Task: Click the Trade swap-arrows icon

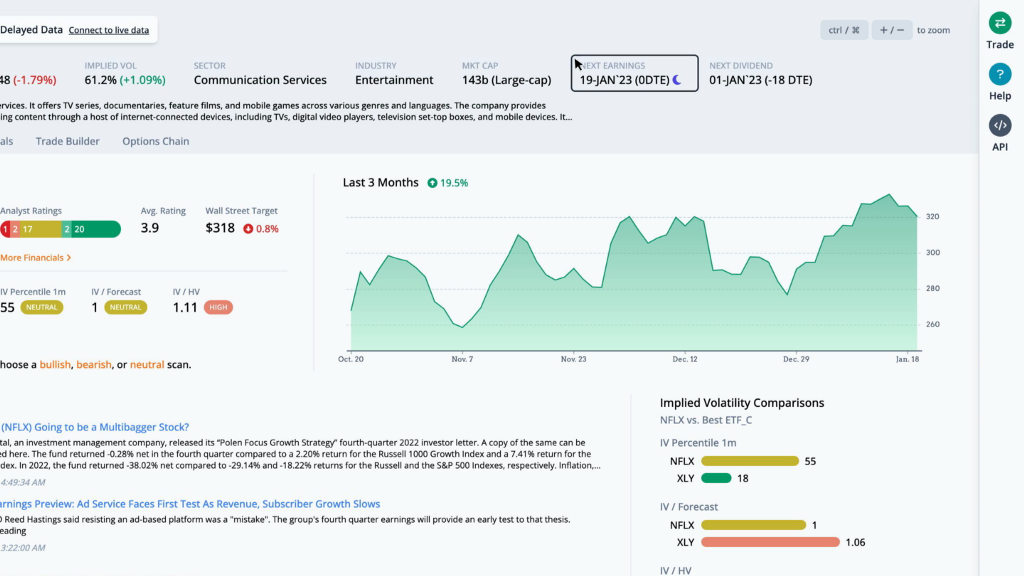Action: [x=999, y=24]
